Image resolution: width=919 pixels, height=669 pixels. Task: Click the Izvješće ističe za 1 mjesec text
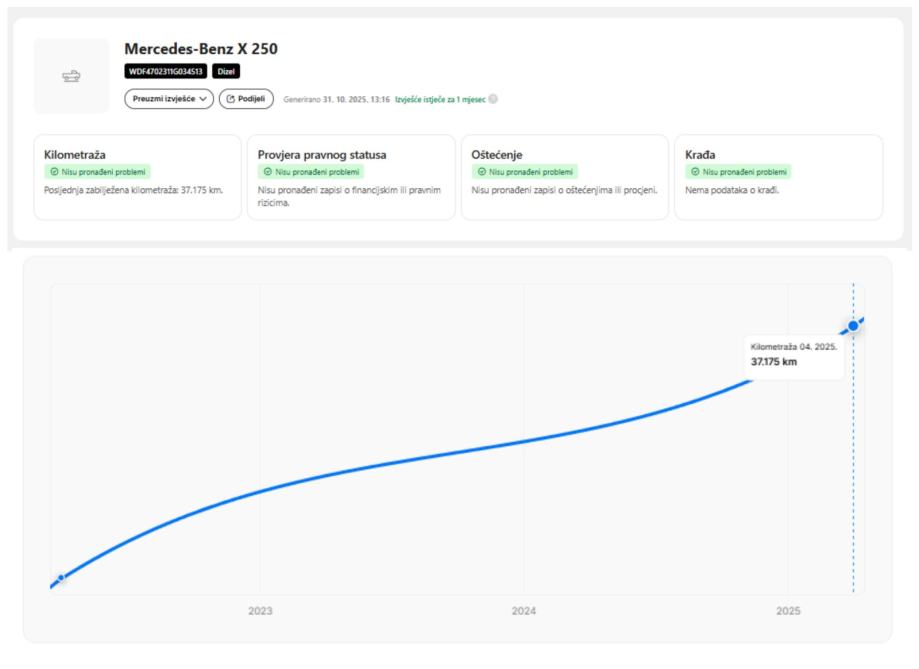tap(439, 100)
